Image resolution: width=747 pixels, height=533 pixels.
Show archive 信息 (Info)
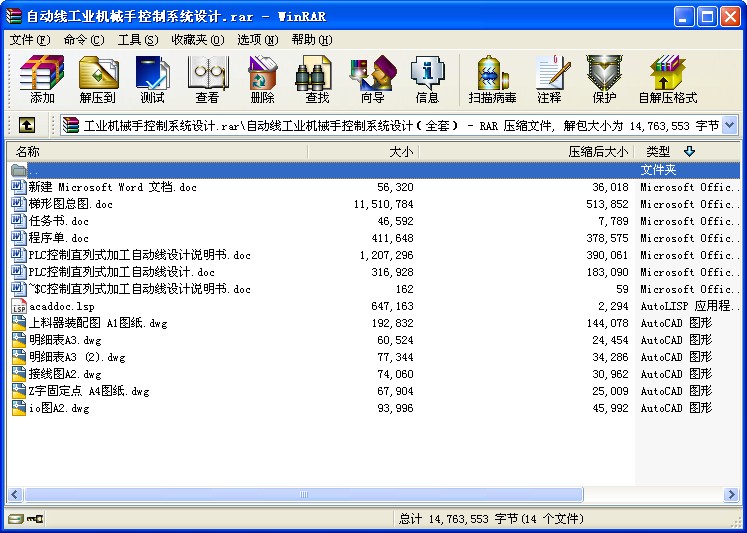point(427,79)
